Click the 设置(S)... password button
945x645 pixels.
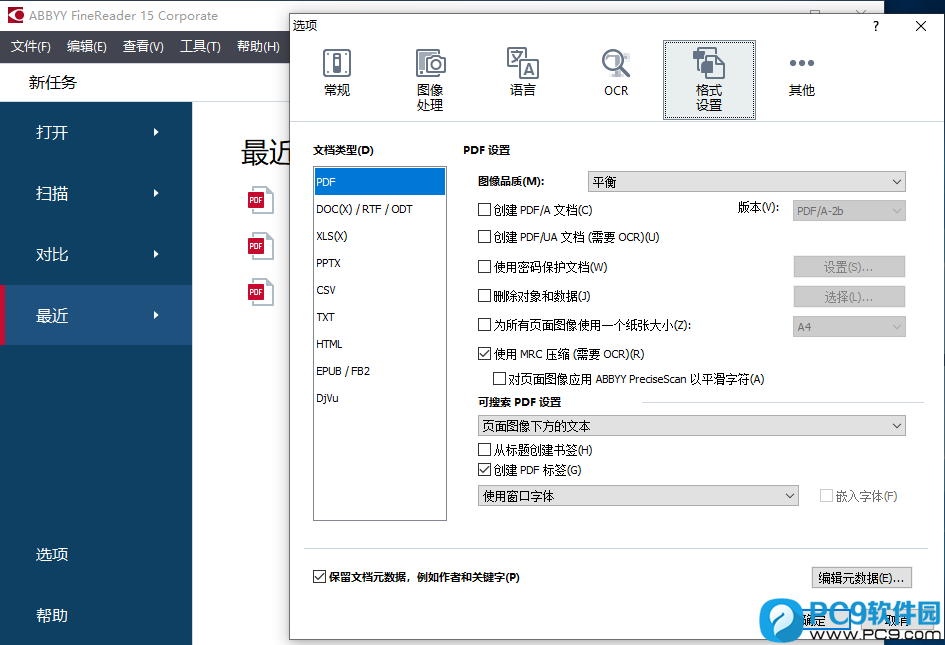849,266
